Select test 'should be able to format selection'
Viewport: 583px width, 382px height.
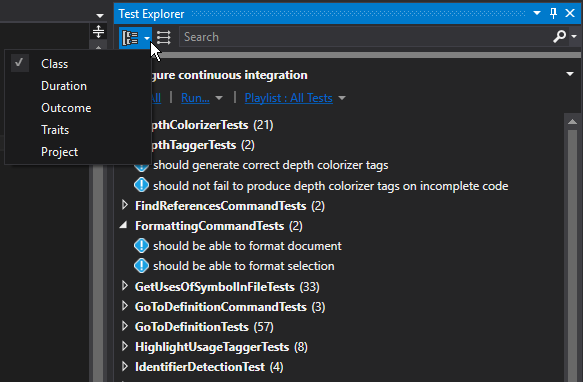tap(244, 266)
